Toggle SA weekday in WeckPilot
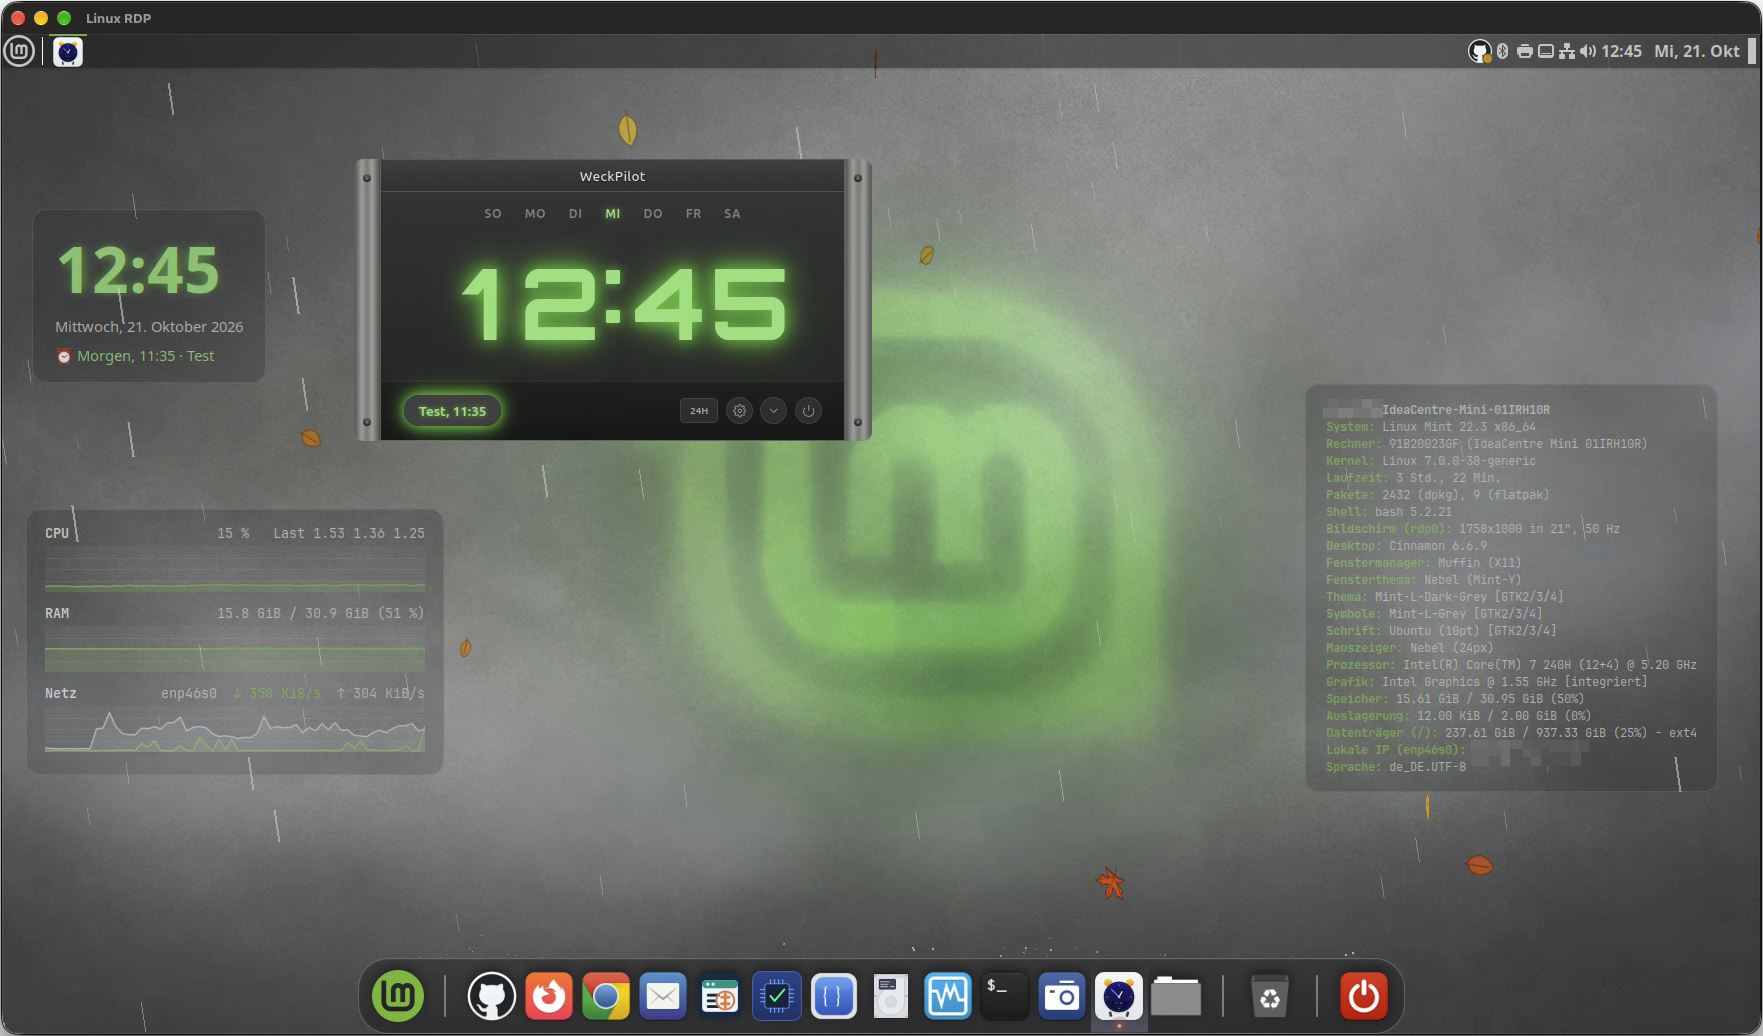 tap(732, 214)
